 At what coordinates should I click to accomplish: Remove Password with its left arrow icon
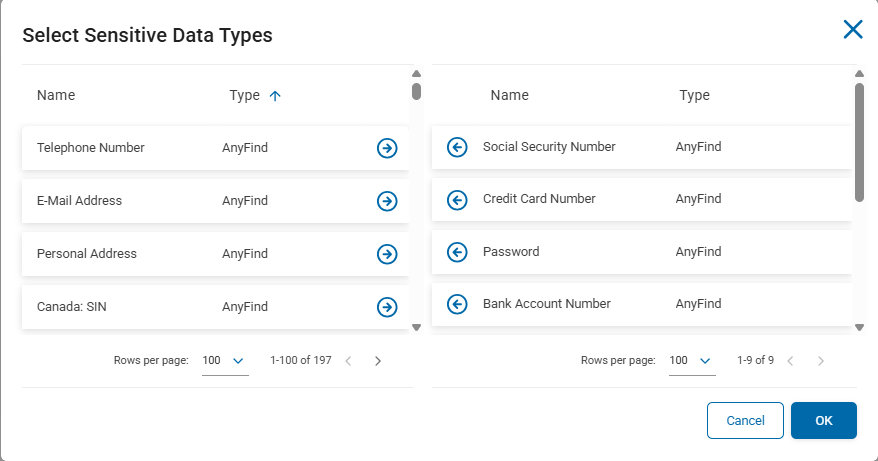(457, 252)
